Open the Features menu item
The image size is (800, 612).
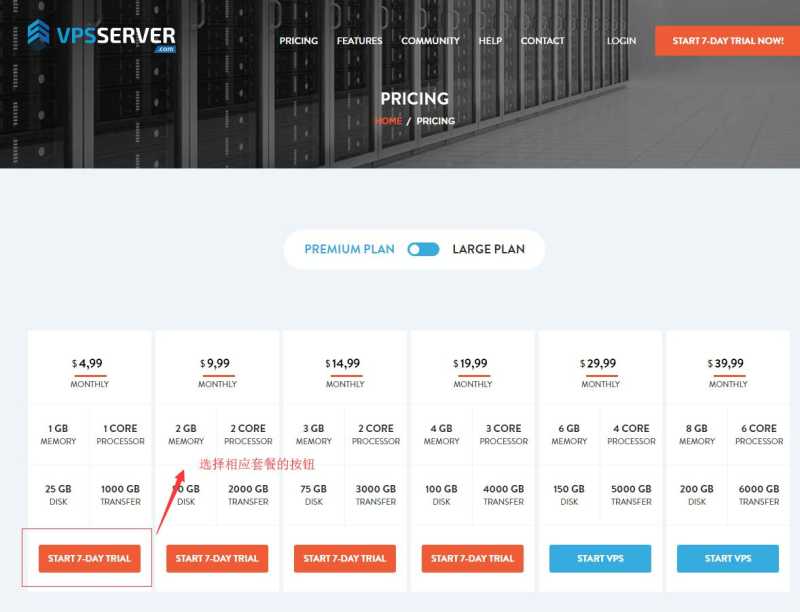coord(359,41)
